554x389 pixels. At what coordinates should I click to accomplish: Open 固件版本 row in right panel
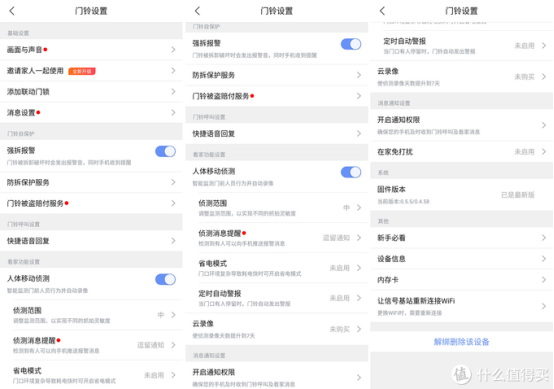tap(462, 195)
